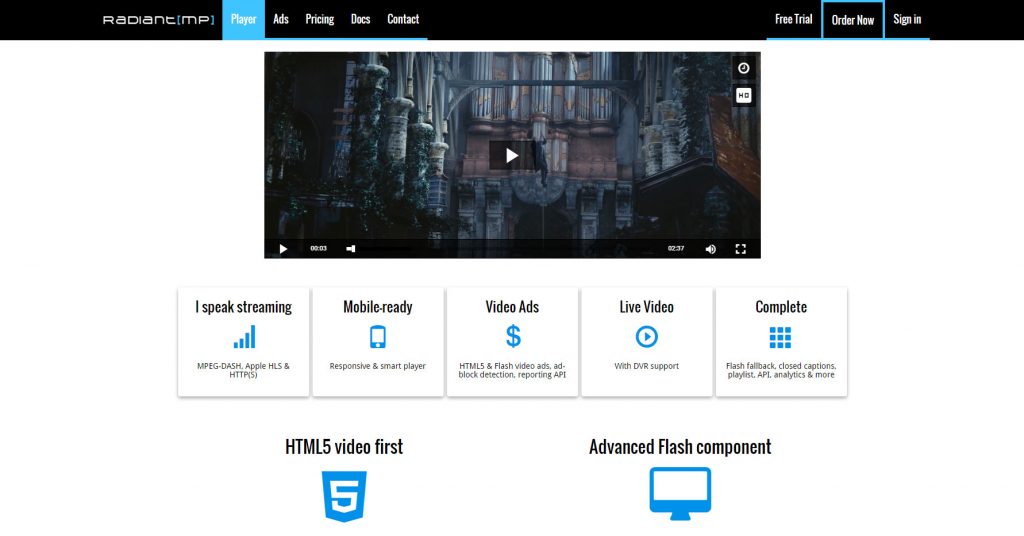Screen dimensions: 1024x536
Task: Click the Mobile-ready heading
Action: coord(378,307)
